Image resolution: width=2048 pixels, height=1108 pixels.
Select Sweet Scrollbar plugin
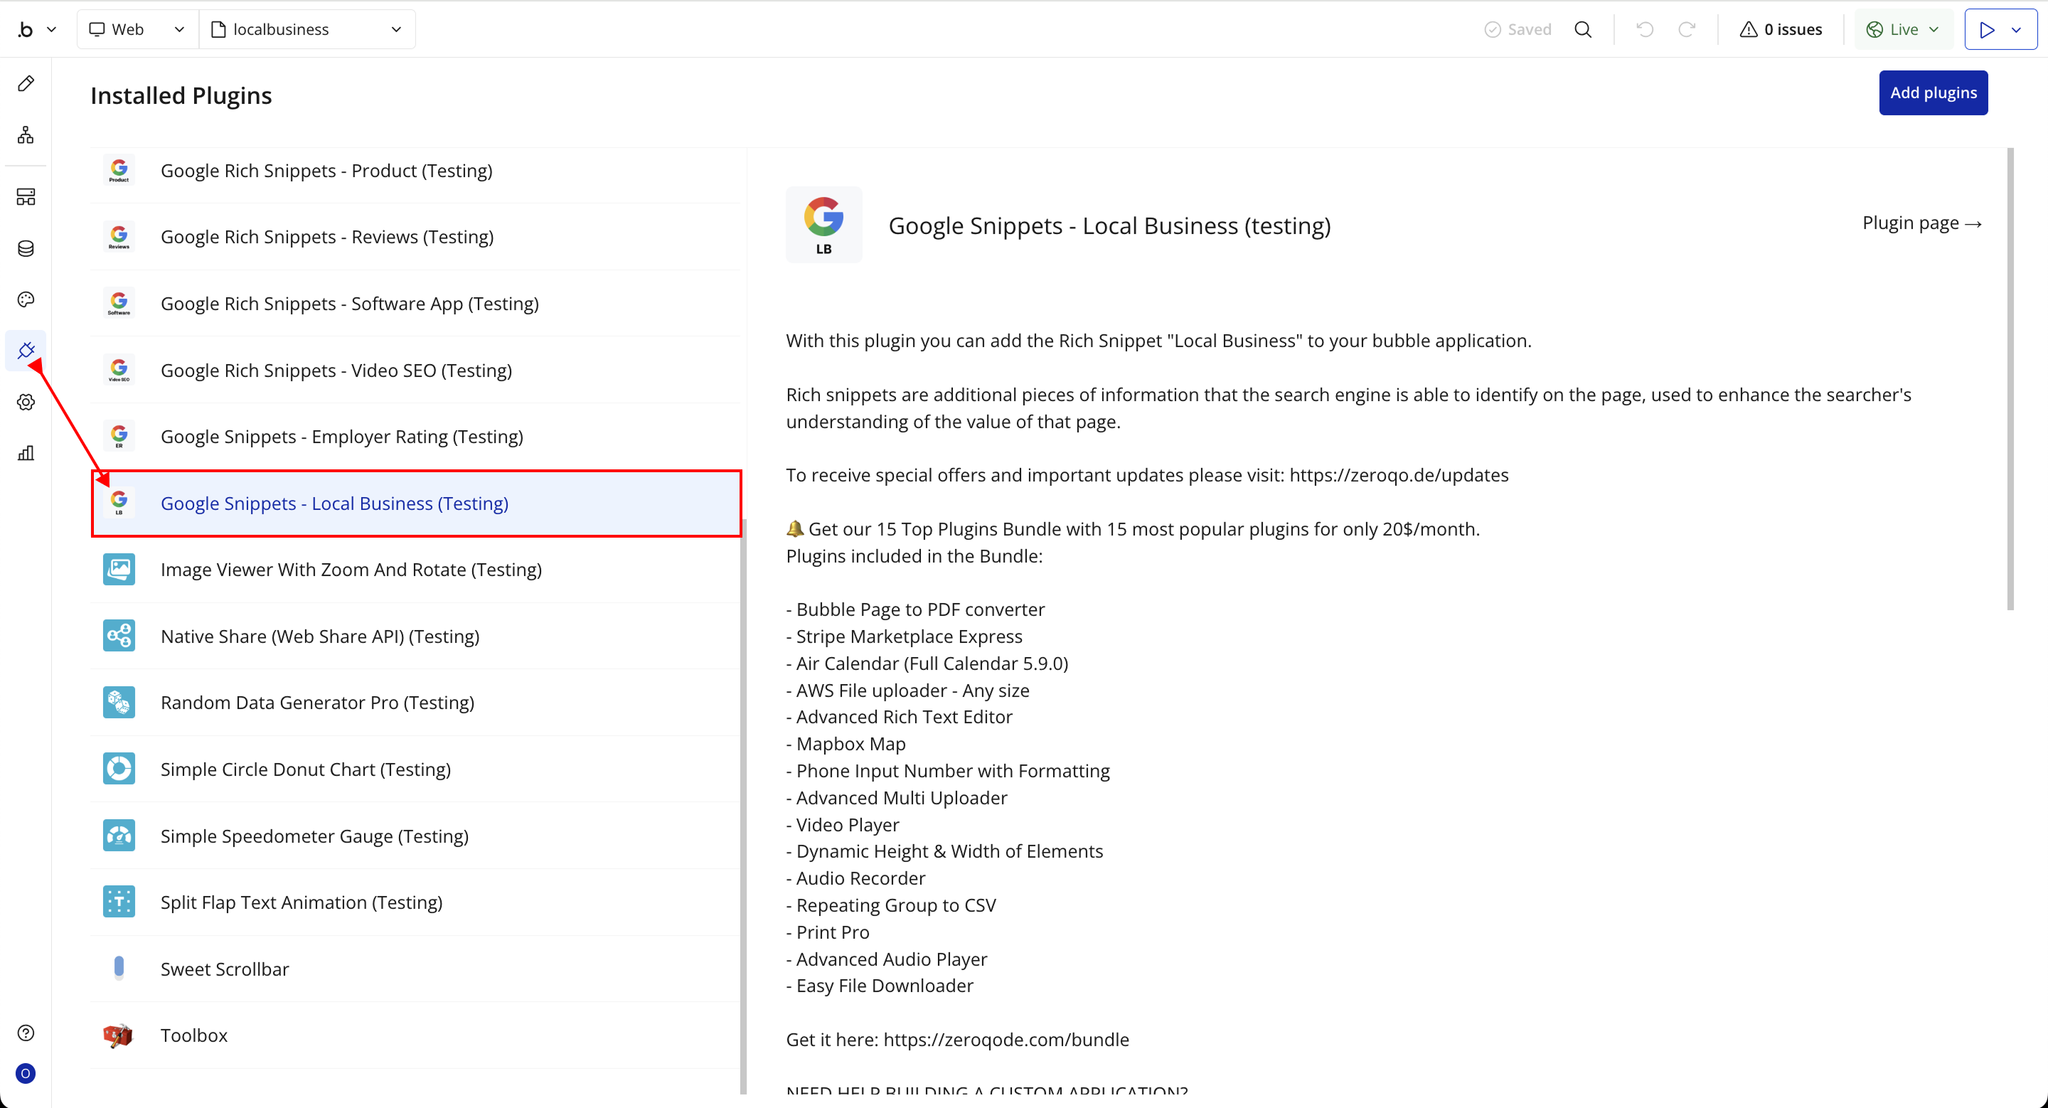pos(224,969)
